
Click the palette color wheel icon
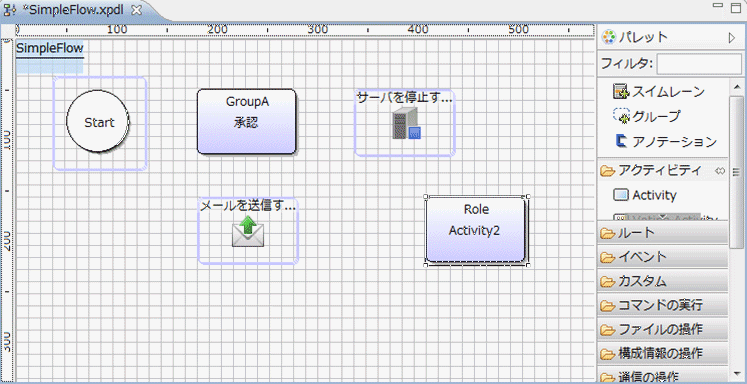click(608, 37)
